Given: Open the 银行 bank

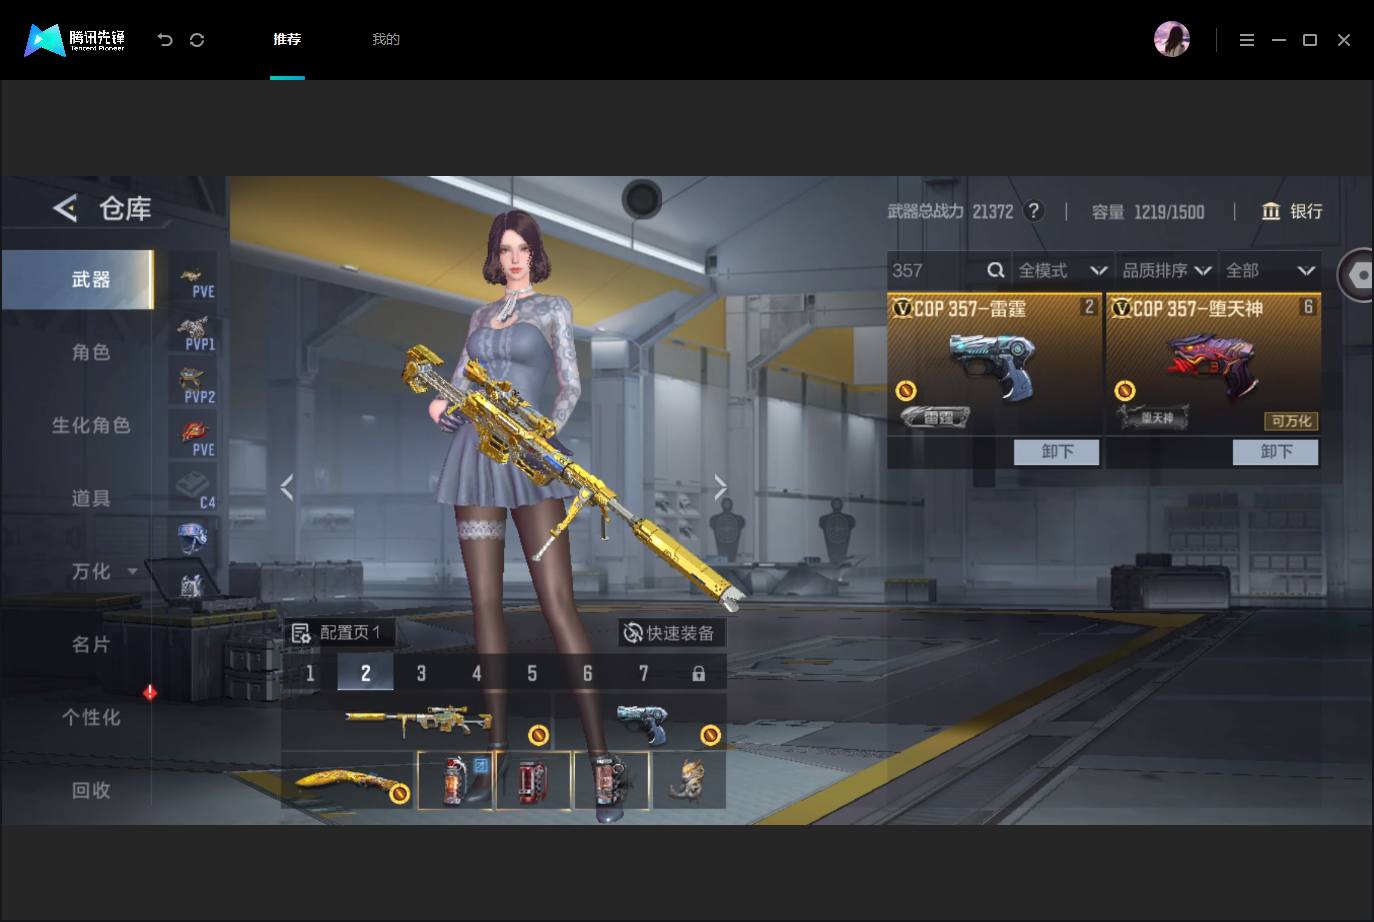Looking at the screenshot, I should click(x=1292, y=211).
